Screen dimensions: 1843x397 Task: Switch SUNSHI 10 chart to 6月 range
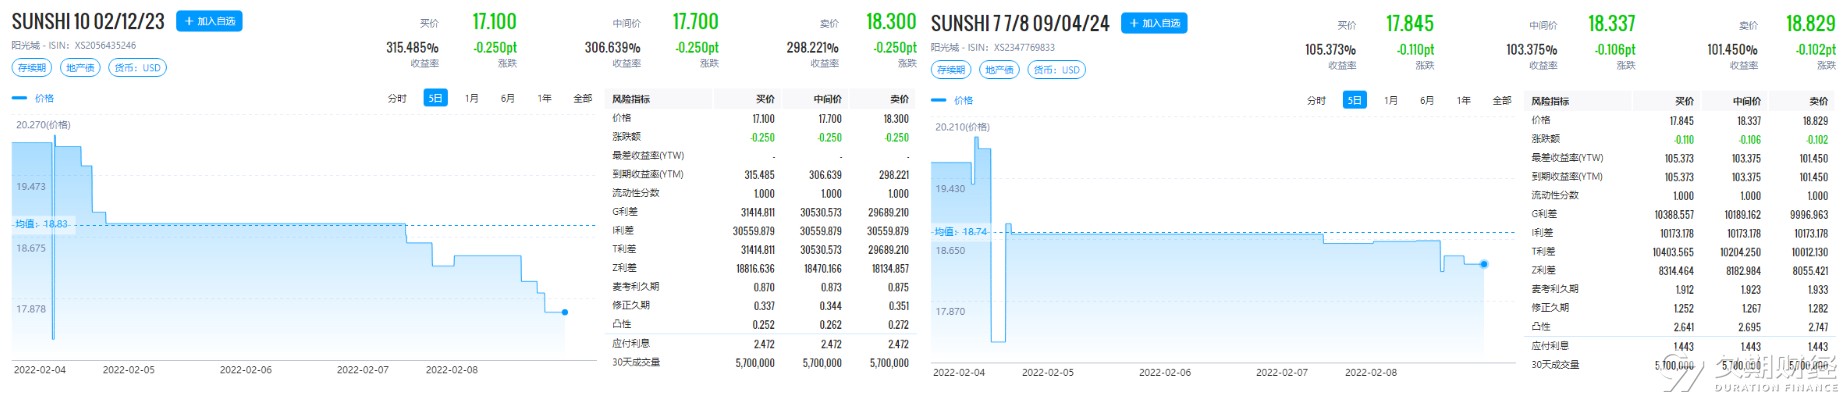pyautogui.click(x=508, y=98)
